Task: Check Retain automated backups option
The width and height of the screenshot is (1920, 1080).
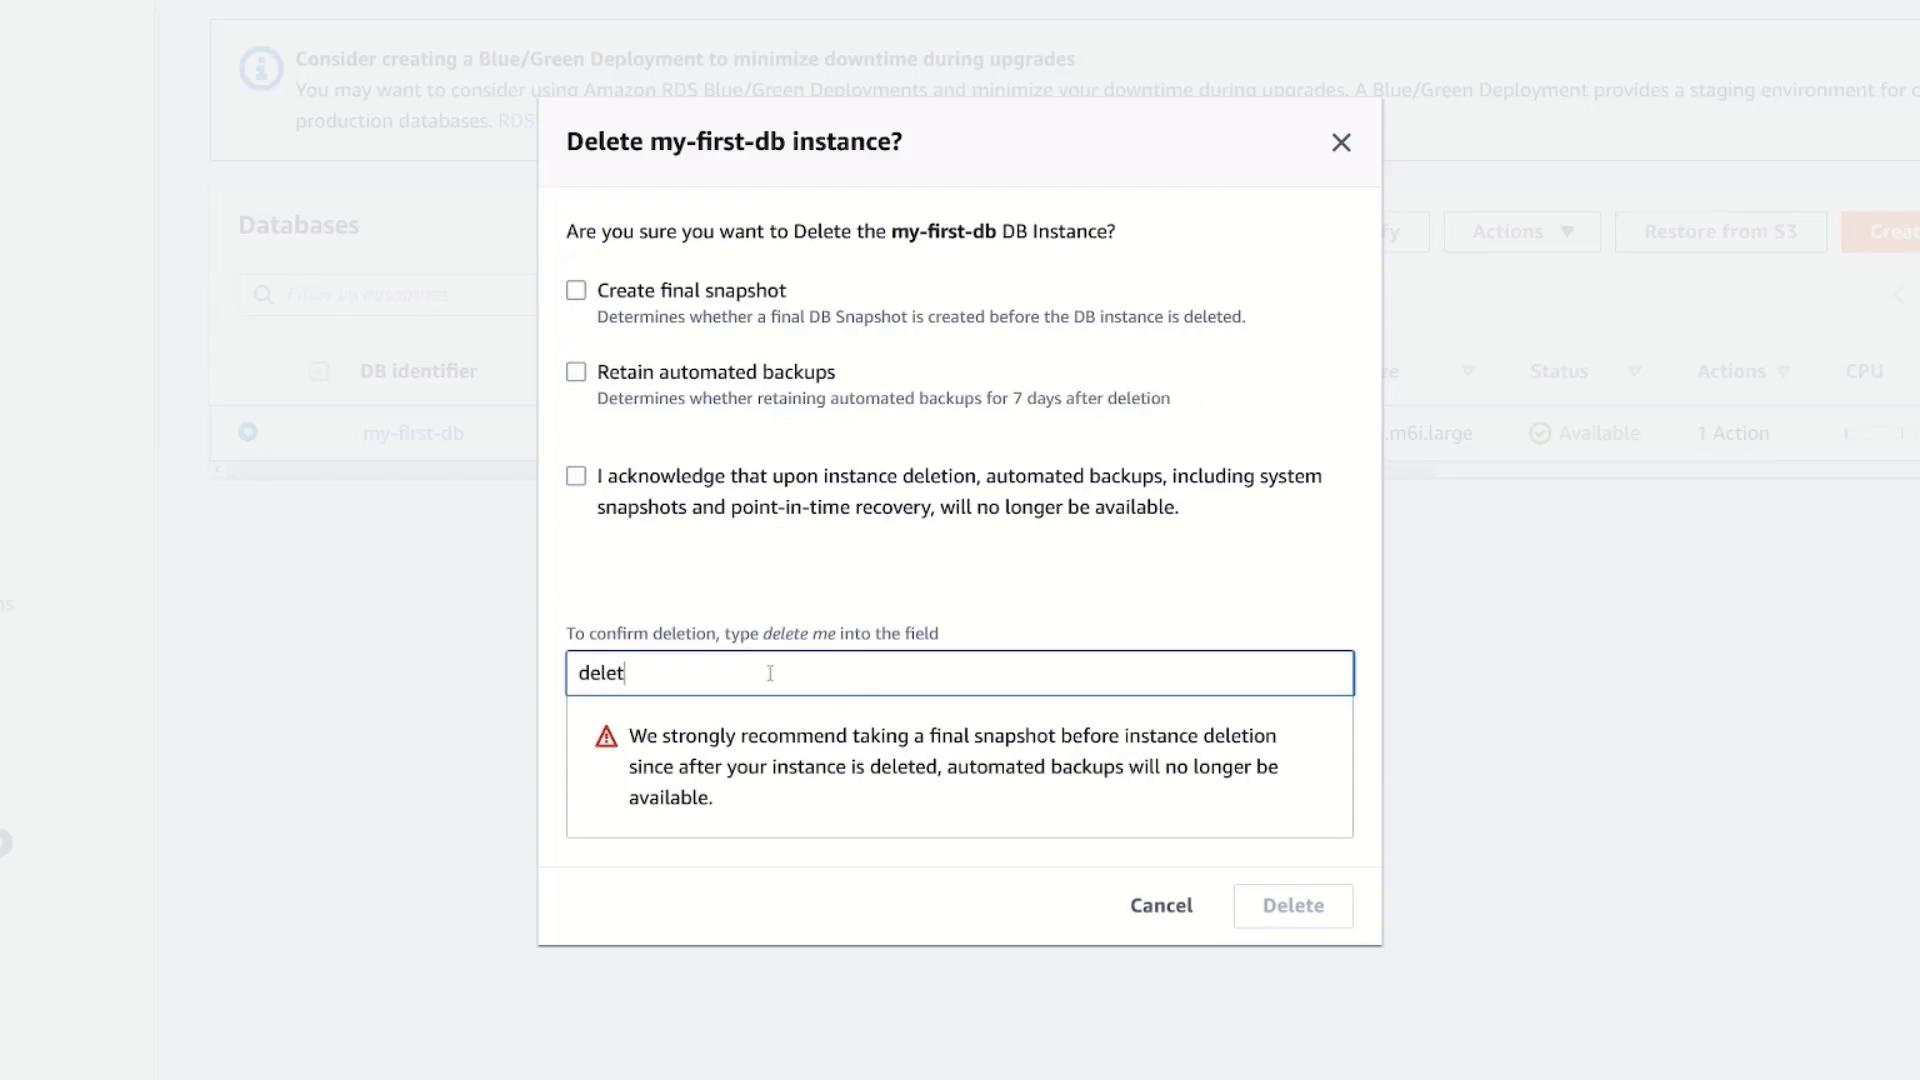Action: click(x=576, y=372)
